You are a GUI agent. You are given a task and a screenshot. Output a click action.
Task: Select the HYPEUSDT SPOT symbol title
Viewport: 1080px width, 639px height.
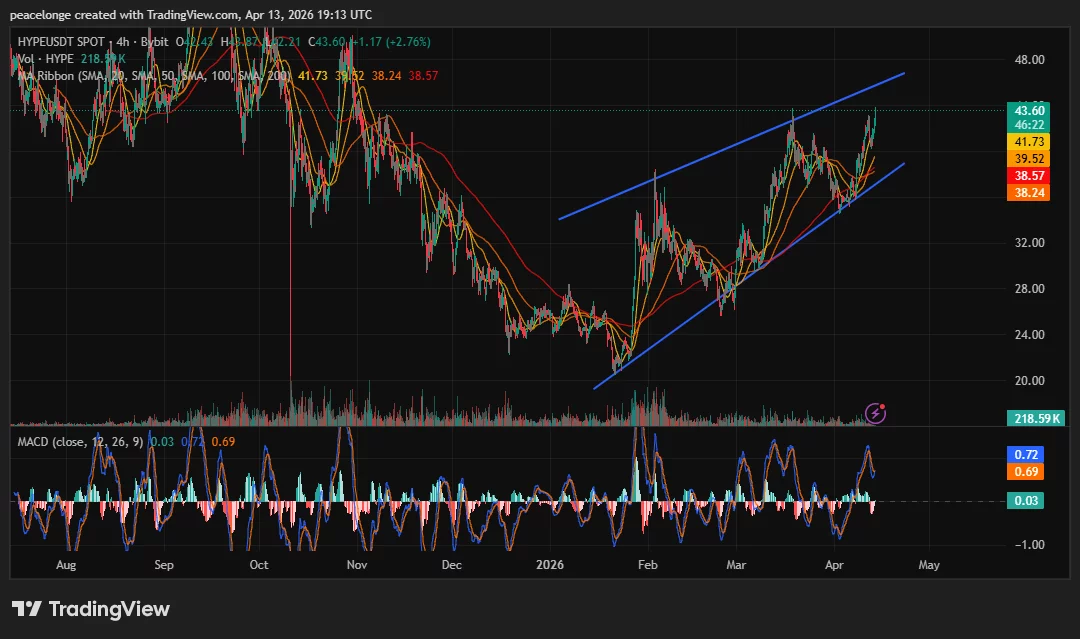coord(60,43)
